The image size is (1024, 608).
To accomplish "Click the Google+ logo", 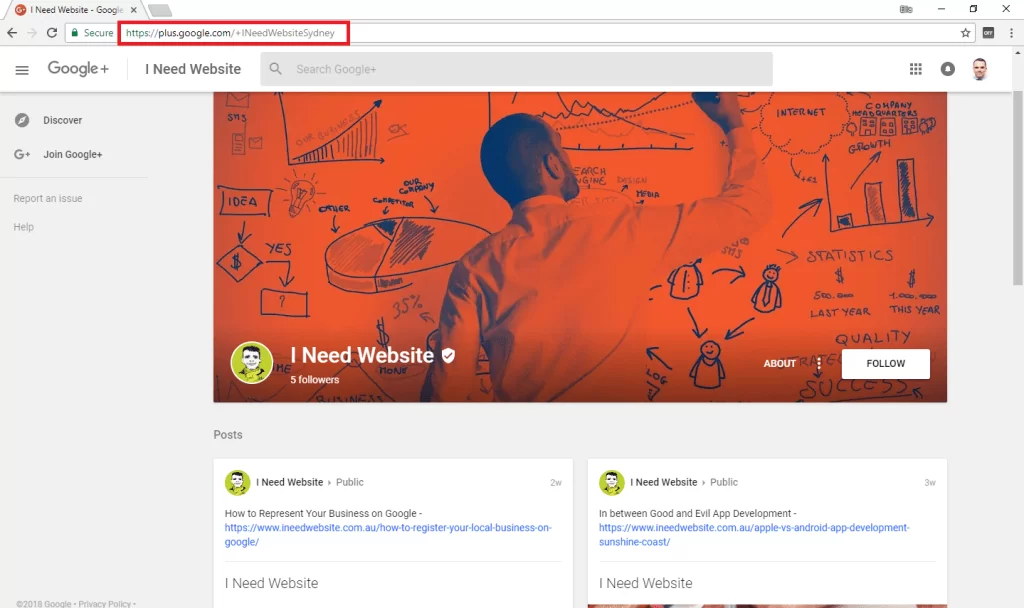I will coord(78,69).
